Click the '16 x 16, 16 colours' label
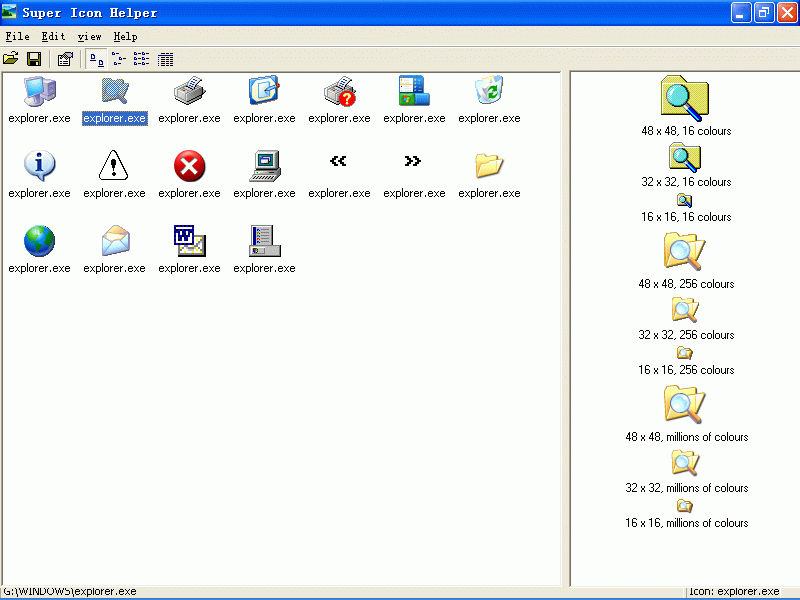Viewport: 800px width, 600px height. [686, 217]
